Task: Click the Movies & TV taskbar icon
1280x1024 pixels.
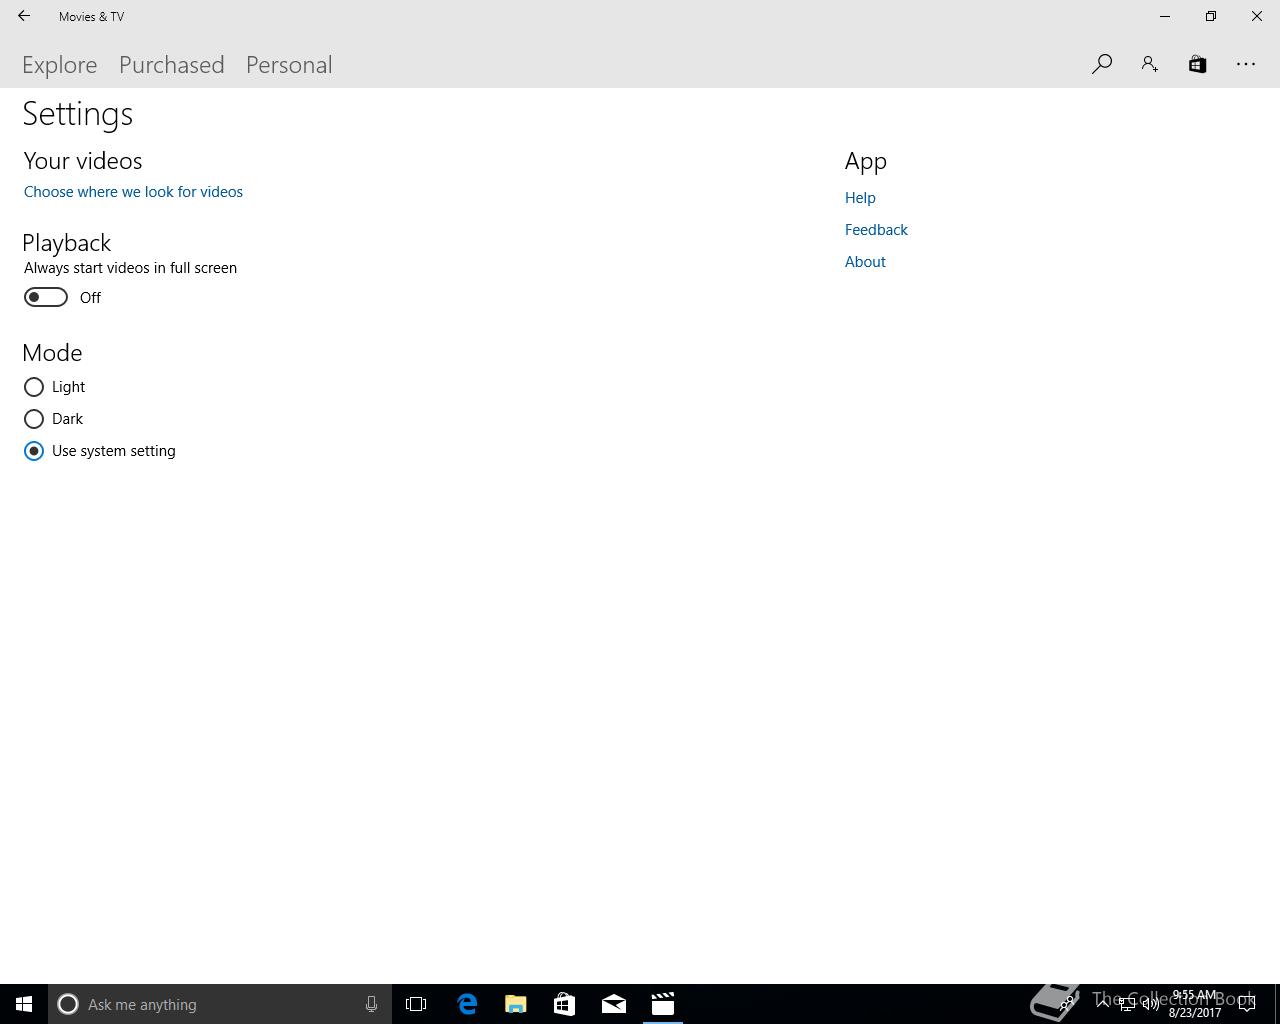Action: coord(663,1004)
